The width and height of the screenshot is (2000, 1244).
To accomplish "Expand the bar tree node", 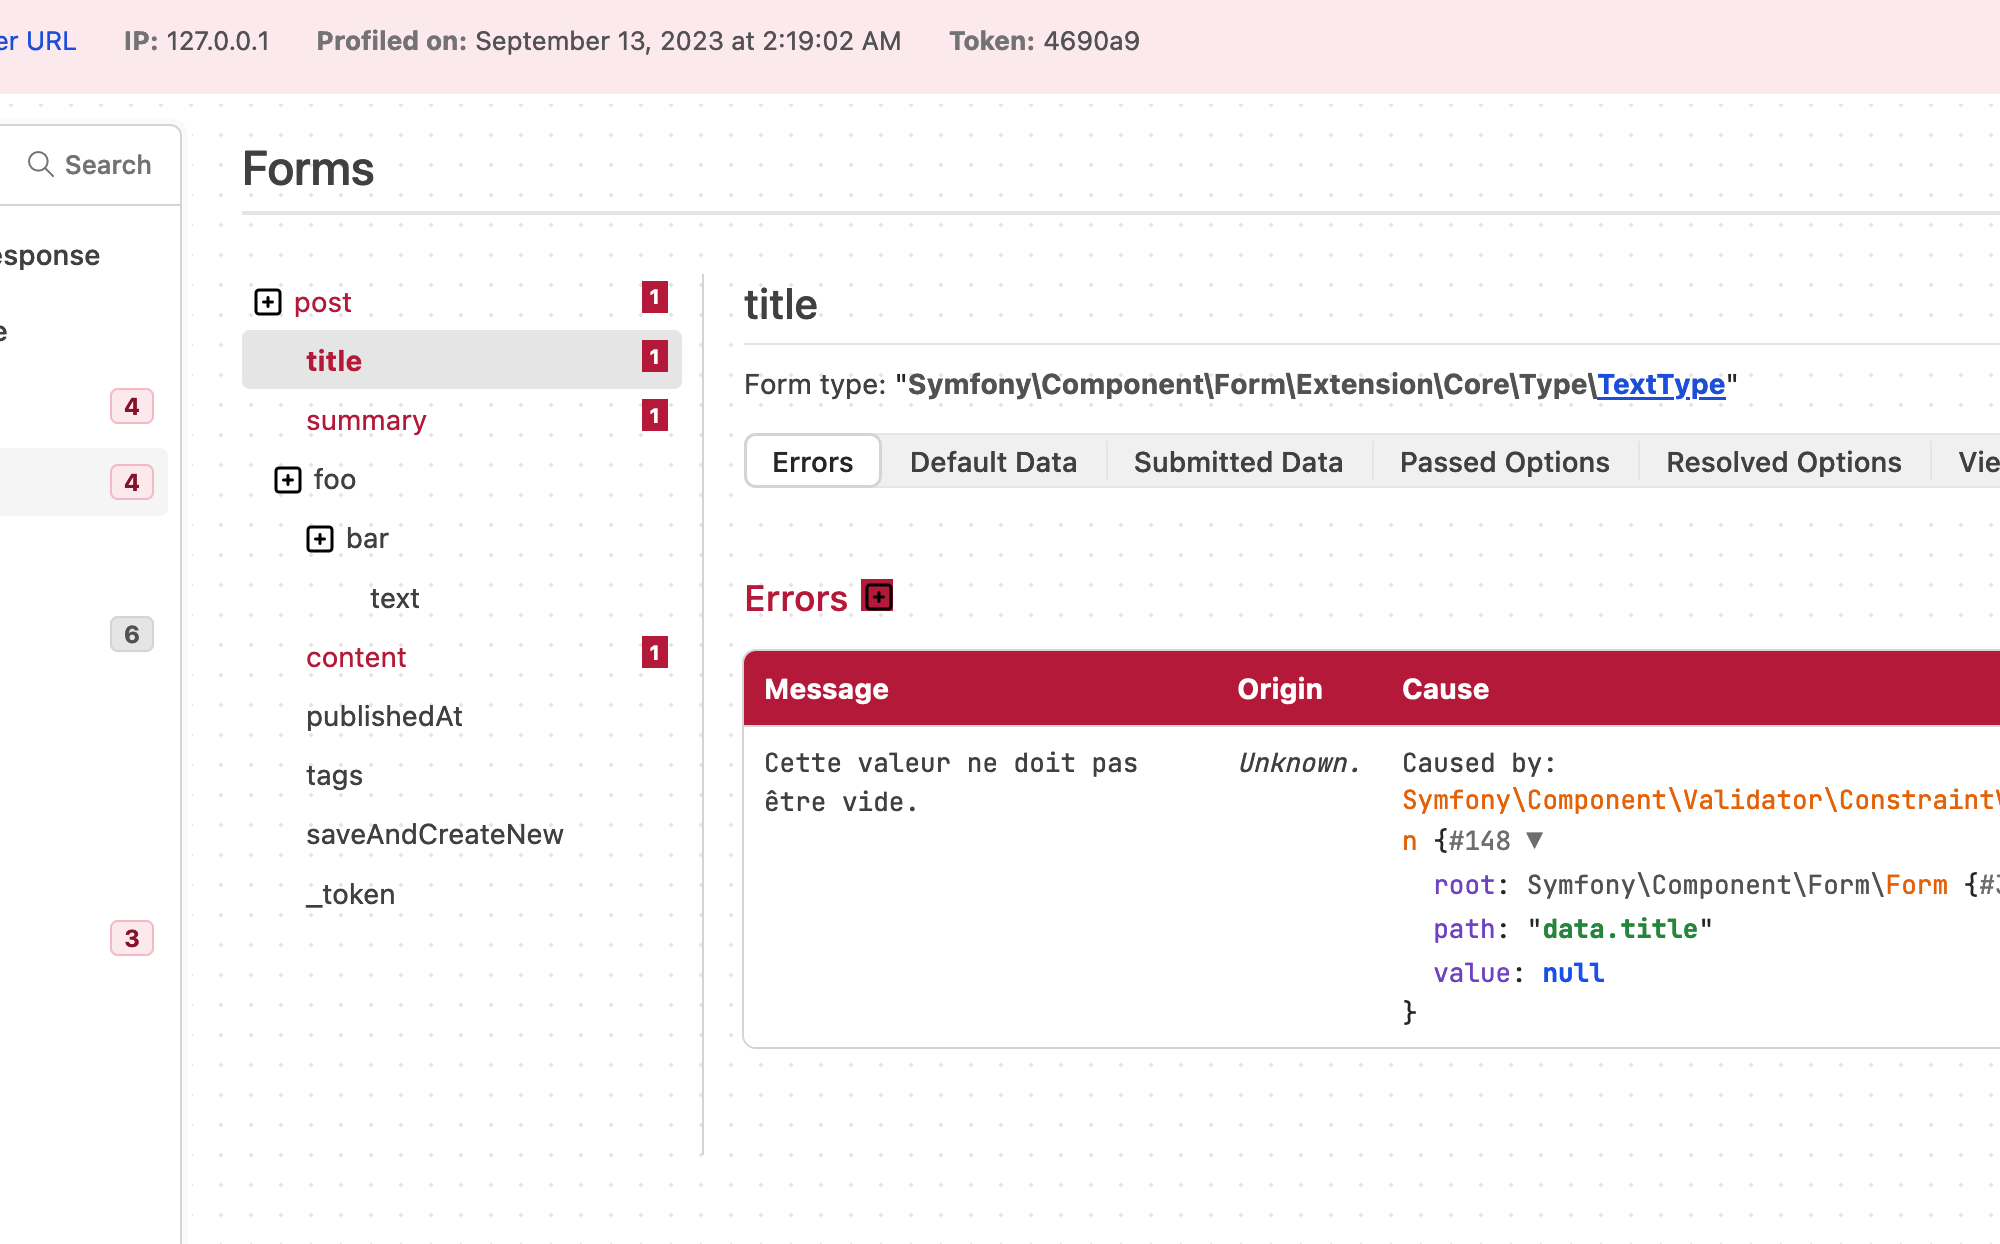I will click(x=320, y=539).
